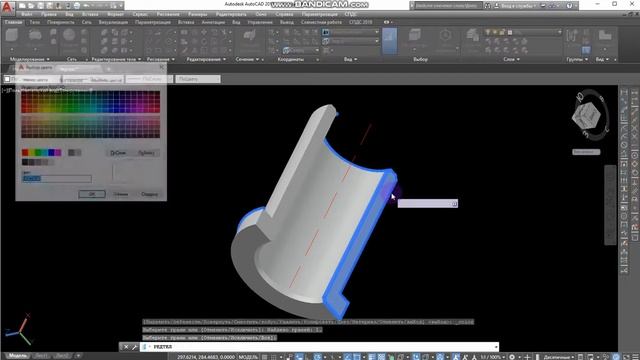
Task: Open the Файл menu
Action: click(27, 14)
